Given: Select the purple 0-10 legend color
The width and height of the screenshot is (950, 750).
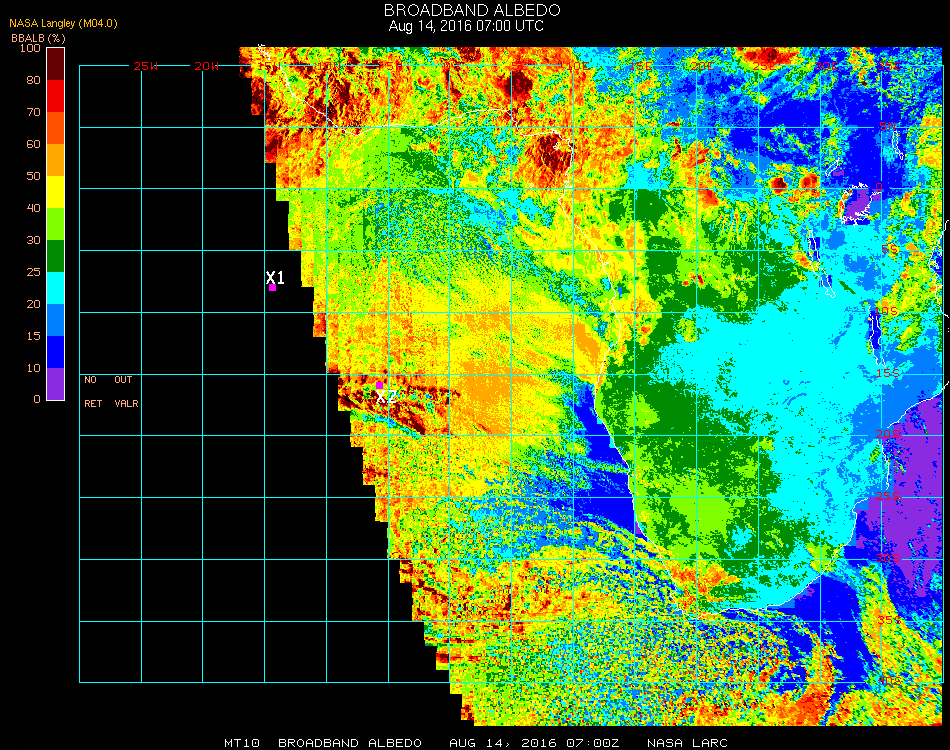Looking at the screenshot, I should (x=56, y=383).
